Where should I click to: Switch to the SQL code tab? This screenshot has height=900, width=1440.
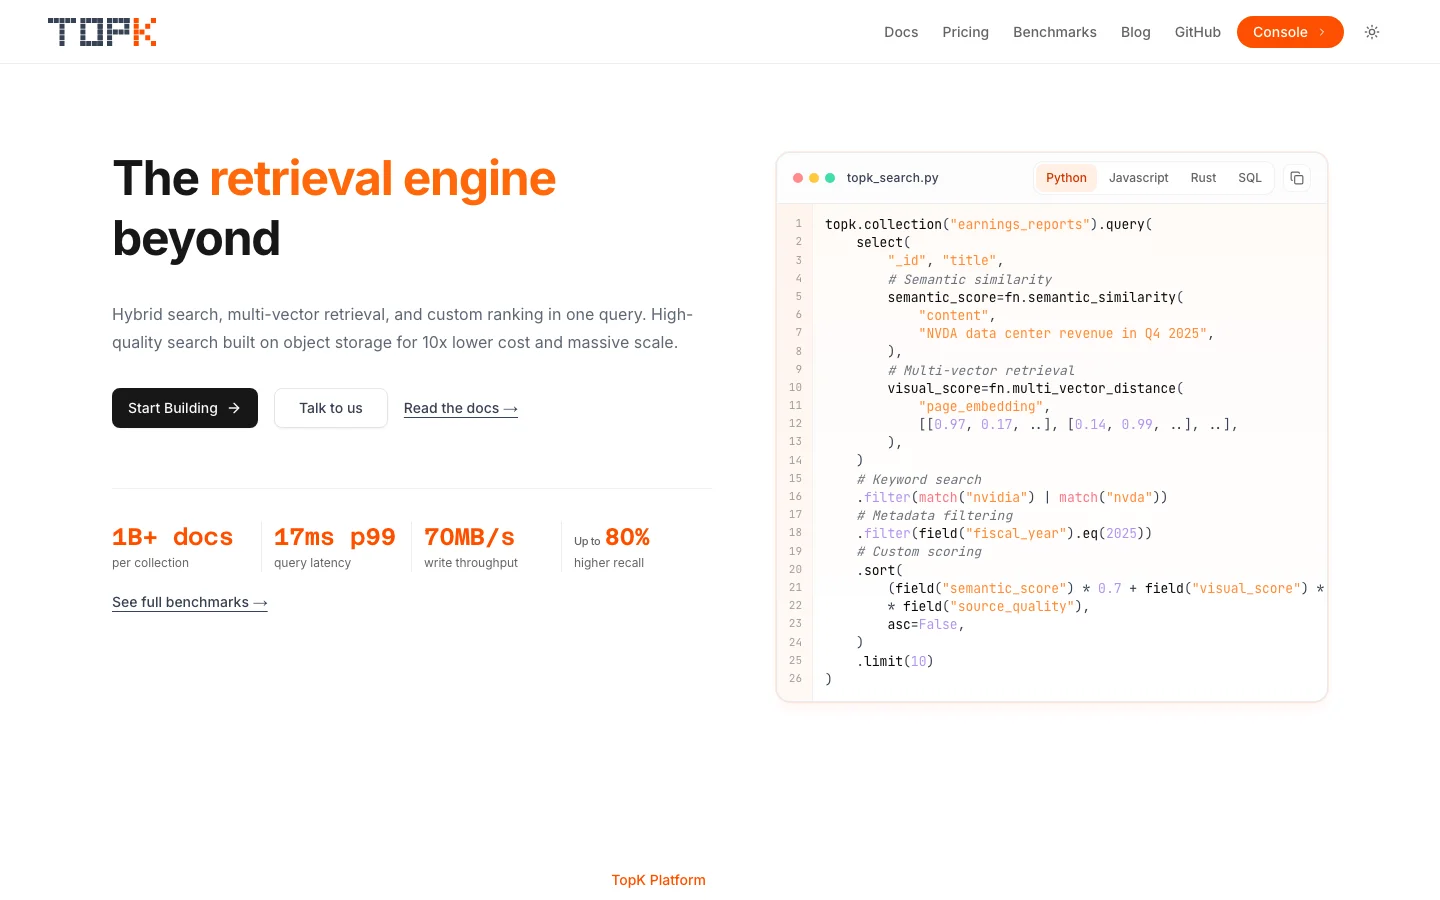(1250, 178)
